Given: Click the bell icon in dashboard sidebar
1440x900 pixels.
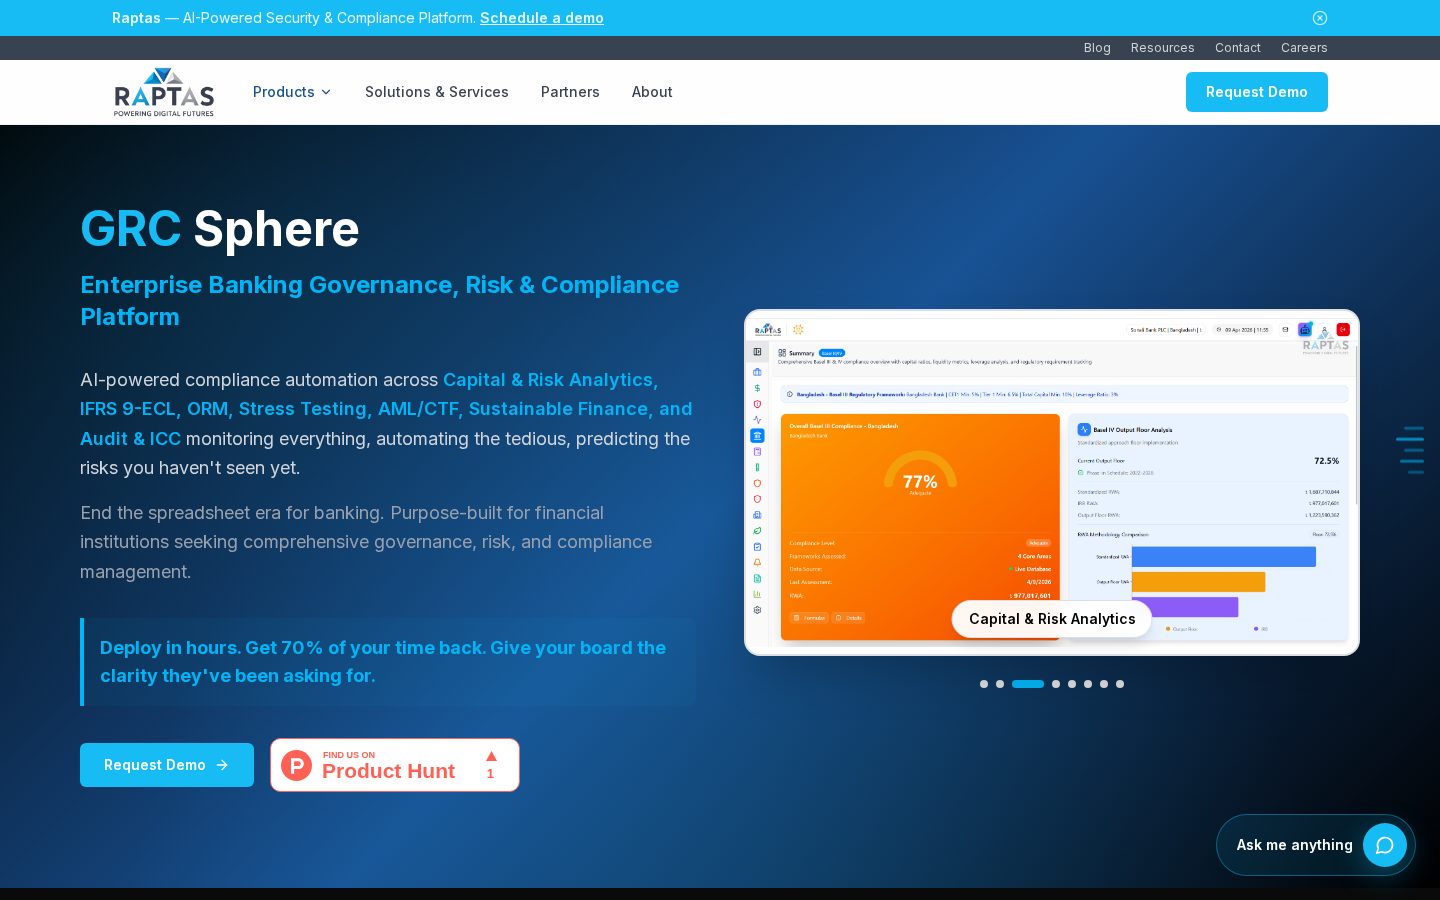Looking at the screenshot, I should pos(757,563).
